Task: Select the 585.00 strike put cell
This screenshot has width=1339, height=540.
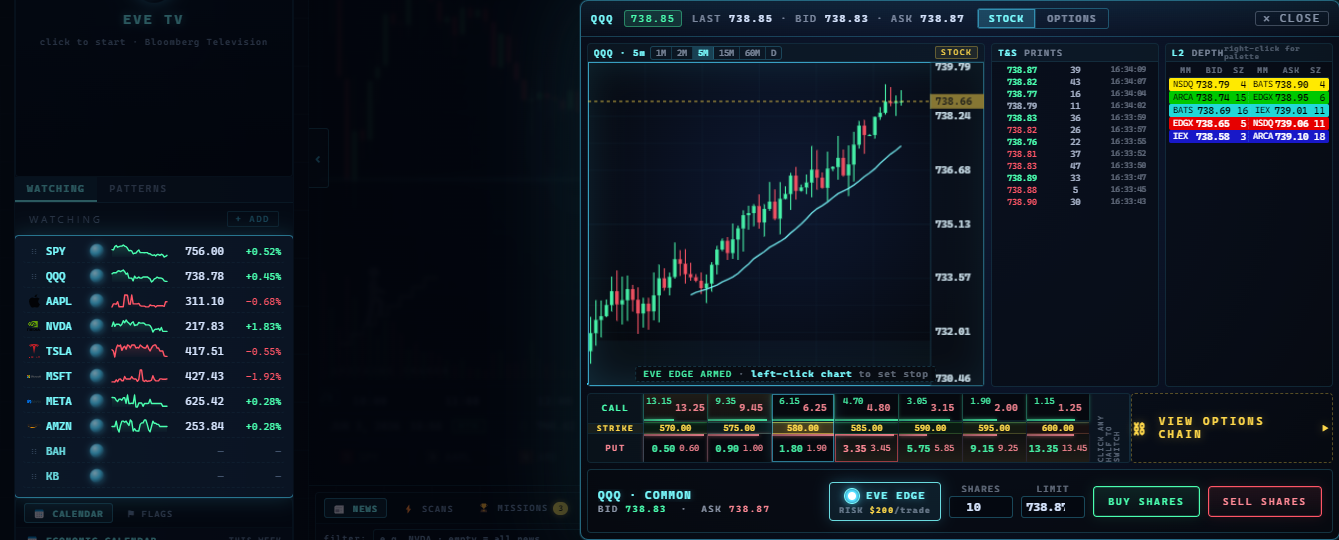Action: point(866,448)
